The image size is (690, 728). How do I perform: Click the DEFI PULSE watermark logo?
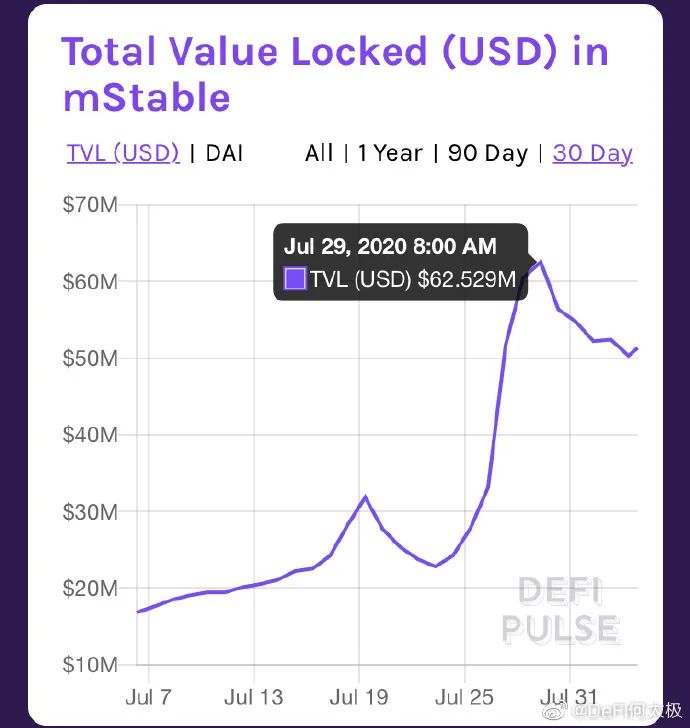(x=560, y=609)
